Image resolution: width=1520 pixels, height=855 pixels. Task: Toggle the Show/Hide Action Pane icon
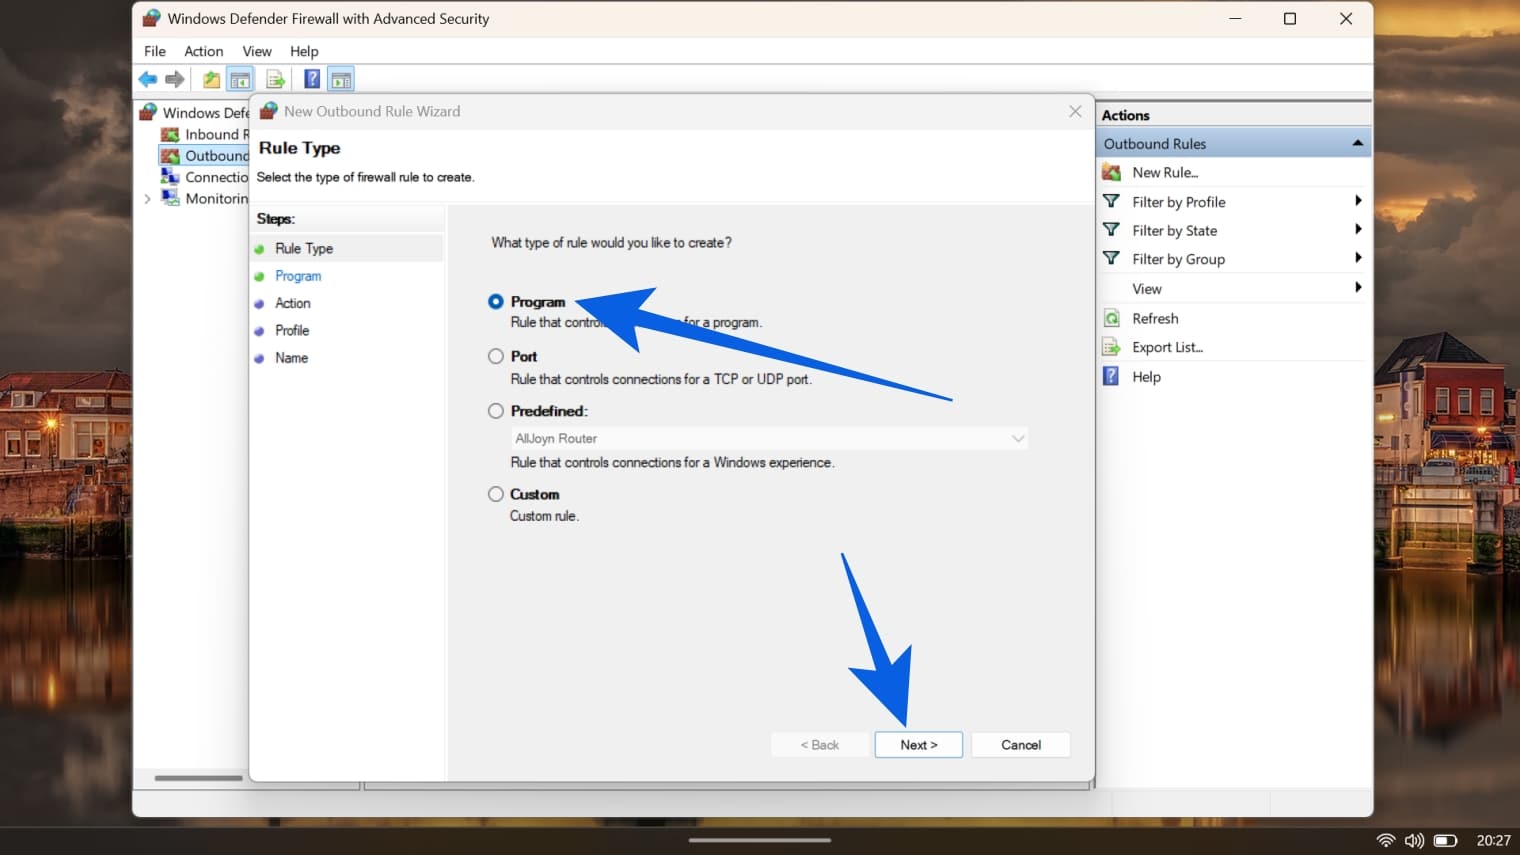click(x=341, y=79)
